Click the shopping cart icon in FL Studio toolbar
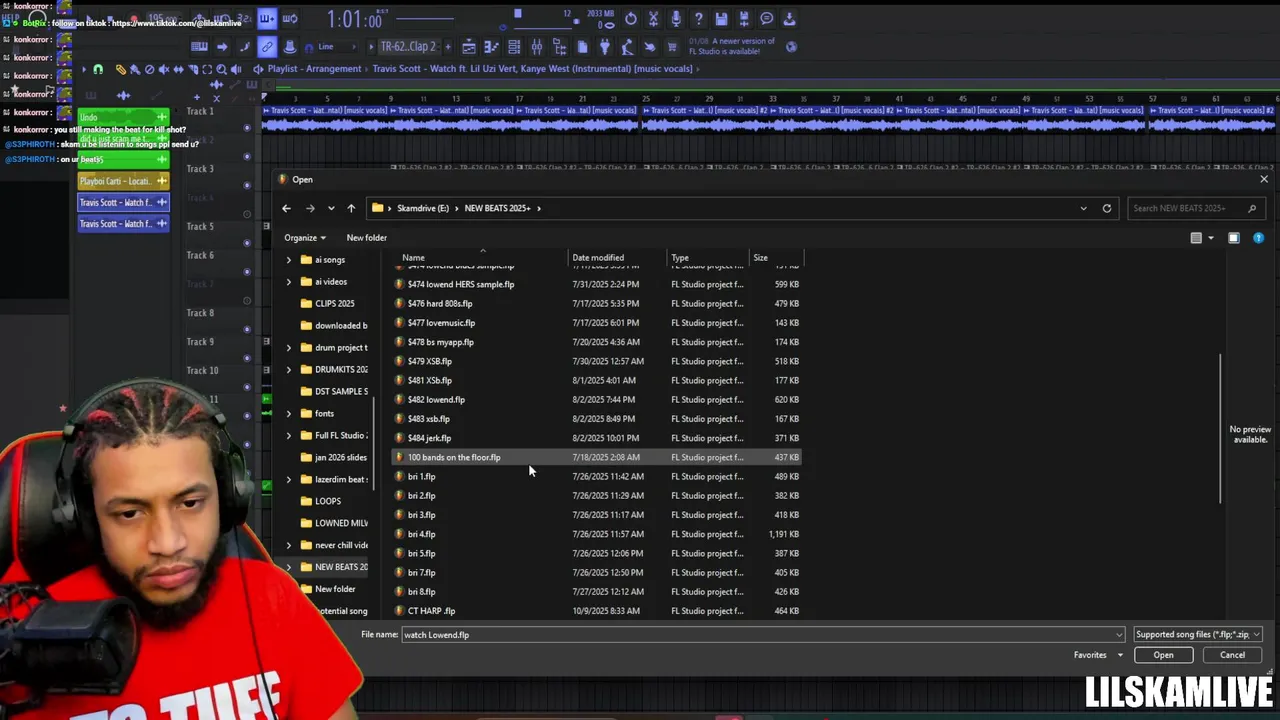The image size is (1280, 720). click(x=671, y=47)
